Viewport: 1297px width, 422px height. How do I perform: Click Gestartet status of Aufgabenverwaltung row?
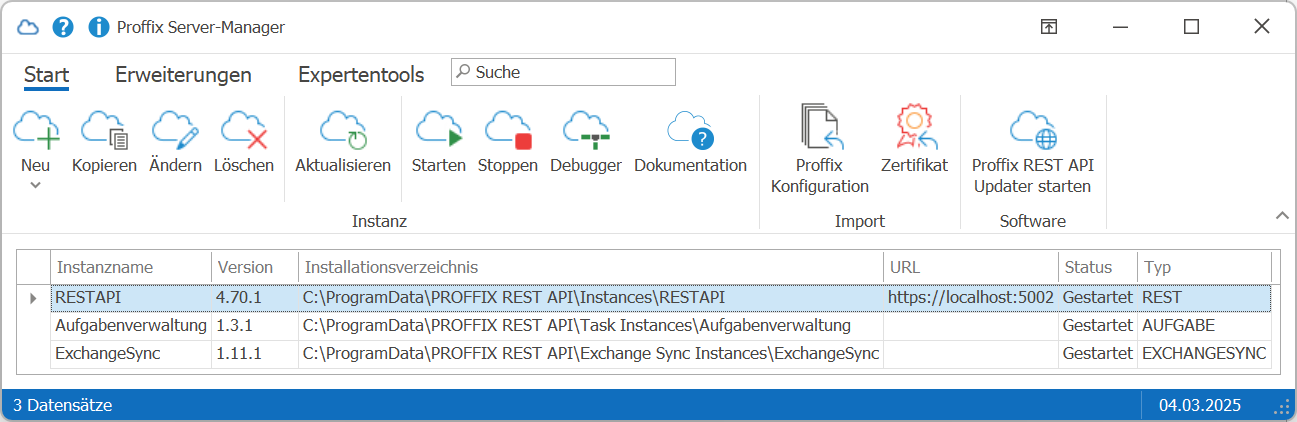pos(1098,325)
